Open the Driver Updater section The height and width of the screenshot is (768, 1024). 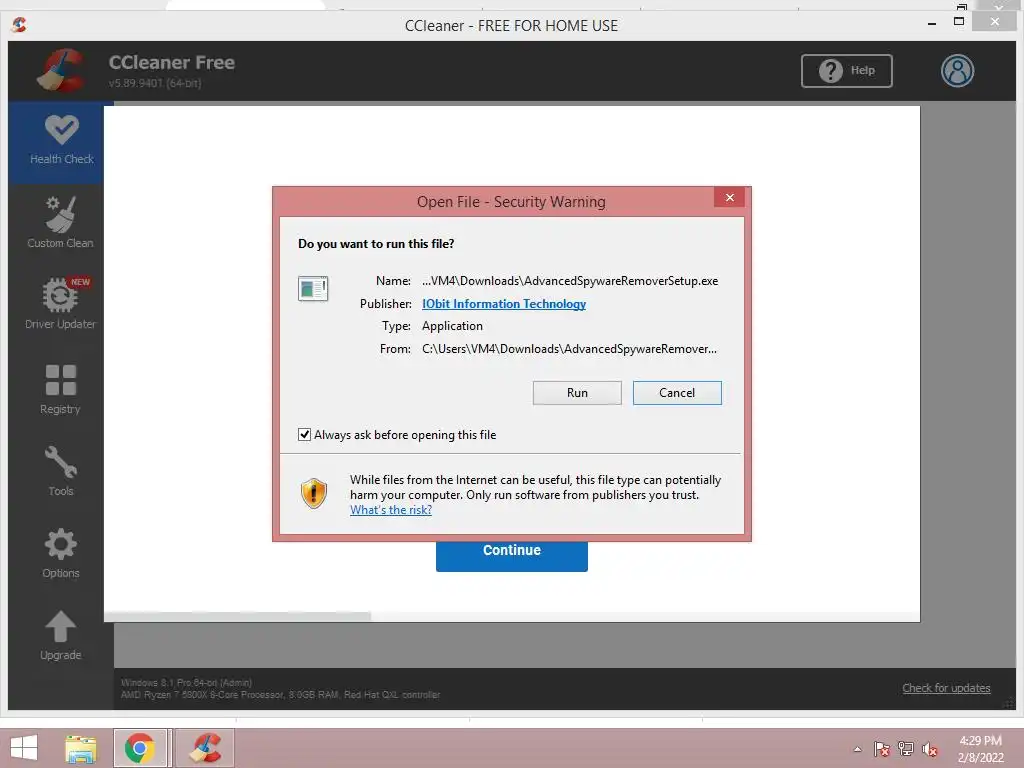coord(61,304)
